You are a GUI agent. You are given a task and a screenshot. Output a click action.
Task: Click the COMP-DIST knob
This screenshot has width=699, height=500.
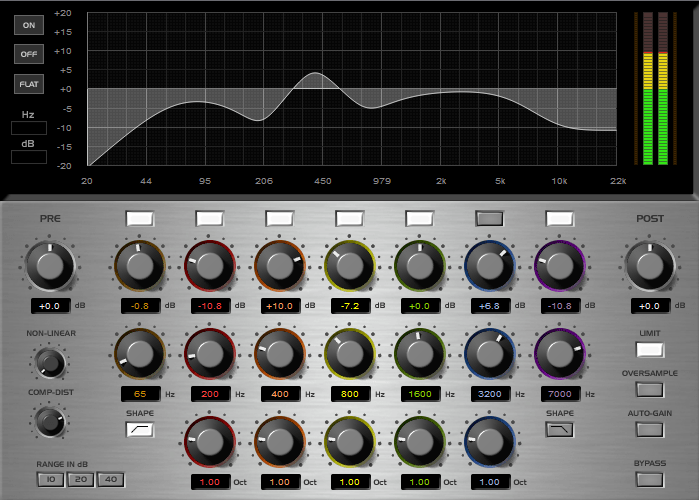[x=48, y=422]
